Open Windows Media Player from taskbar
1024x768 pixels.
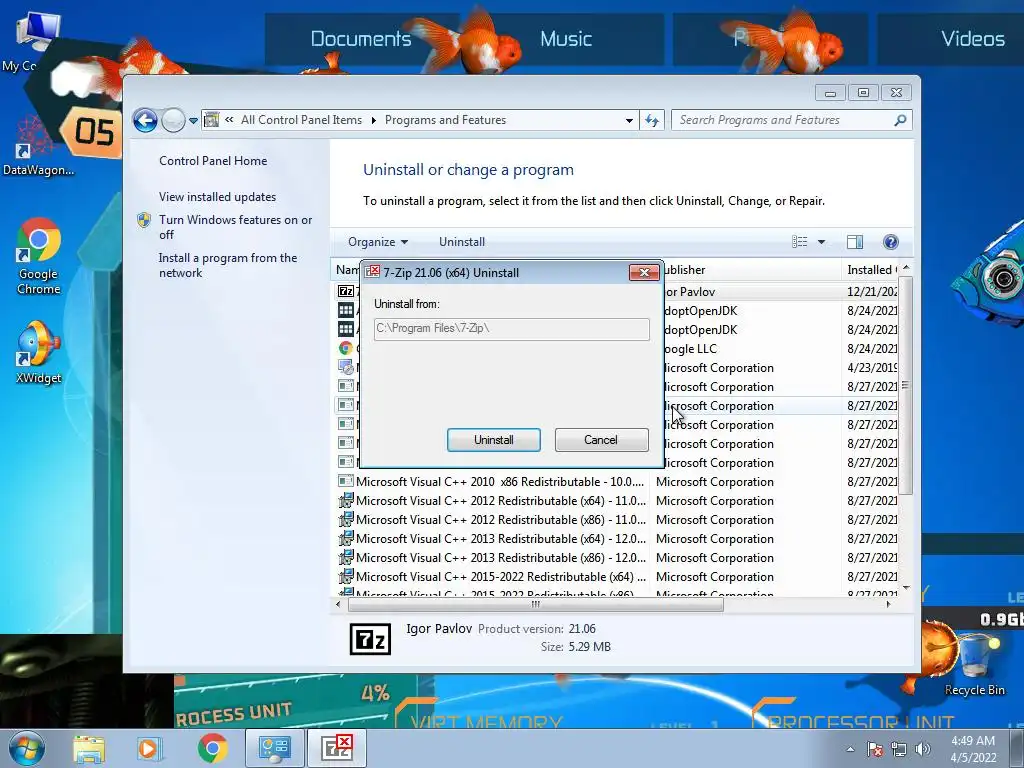coord(149,748)
